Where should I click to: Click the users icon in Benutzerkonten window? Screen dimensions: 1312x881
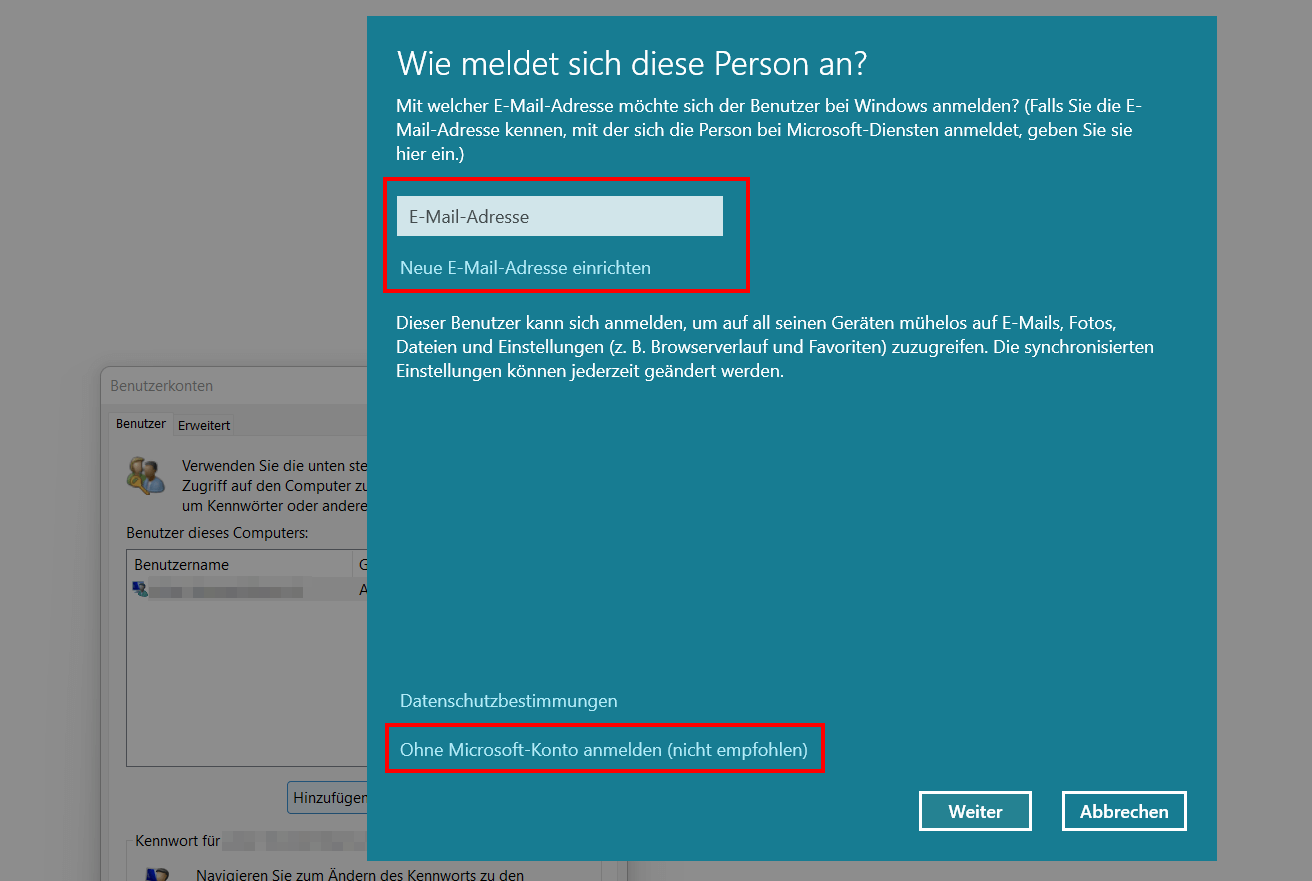click(146, 475)
